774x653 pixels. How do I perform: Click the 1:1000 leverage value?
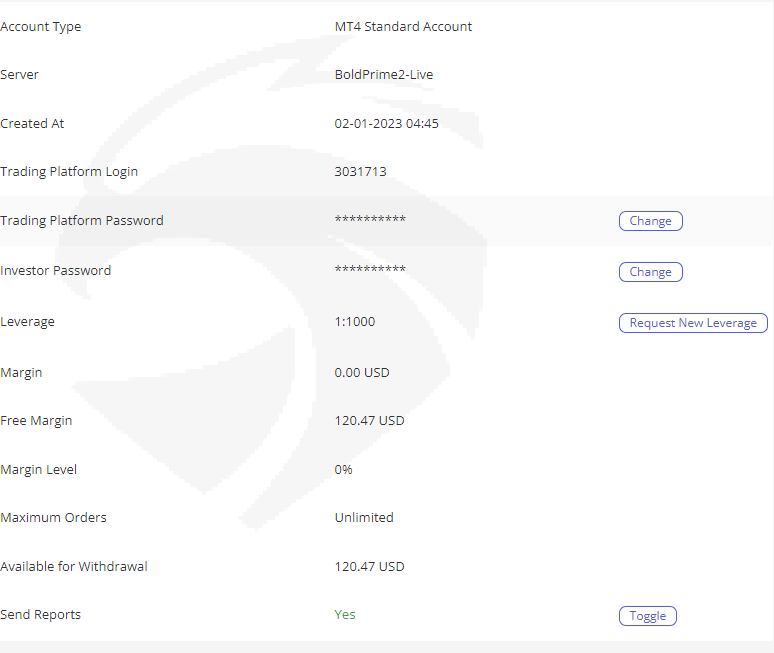(355, 322)
